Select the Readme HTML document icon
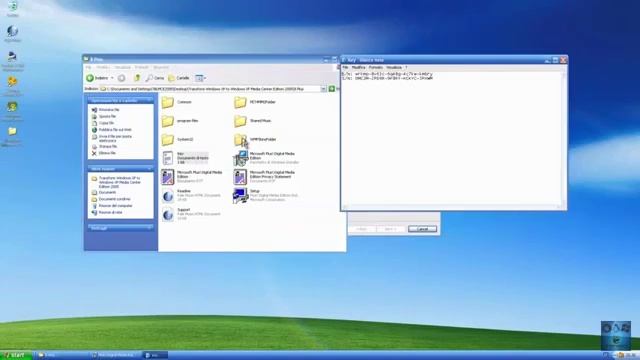This screenshot has height=360, width=640. (x=168, y=196)
